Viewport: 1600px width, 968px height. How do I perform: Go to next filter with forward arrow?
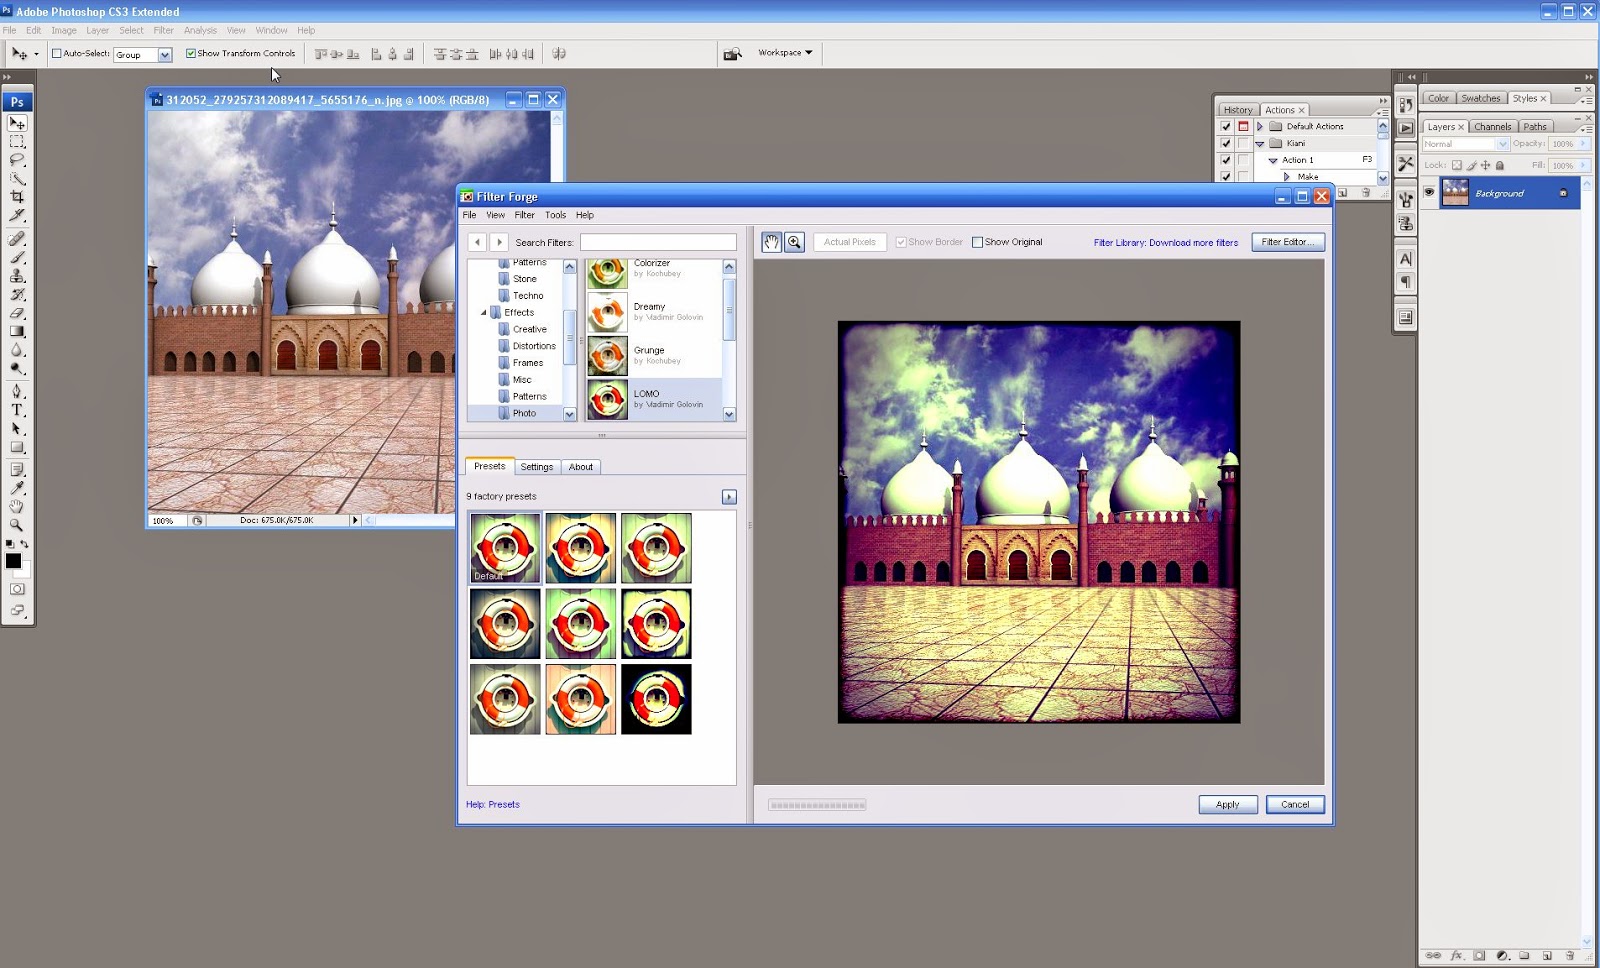click(x=499, y=242)
